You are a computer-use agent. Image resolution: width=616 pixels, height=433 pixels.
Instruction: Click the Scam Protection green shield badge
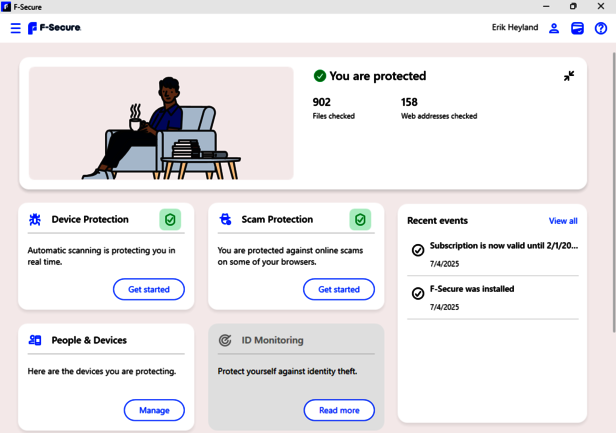click(360, 219)
